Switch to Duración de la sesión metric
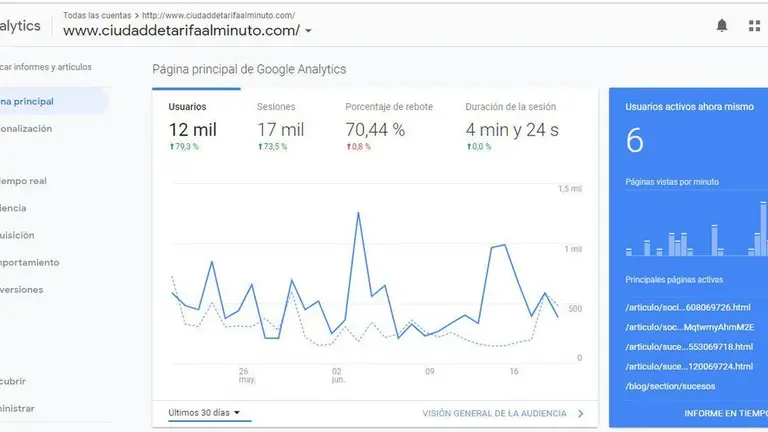 pyautogui.click(x=512, y=126)
